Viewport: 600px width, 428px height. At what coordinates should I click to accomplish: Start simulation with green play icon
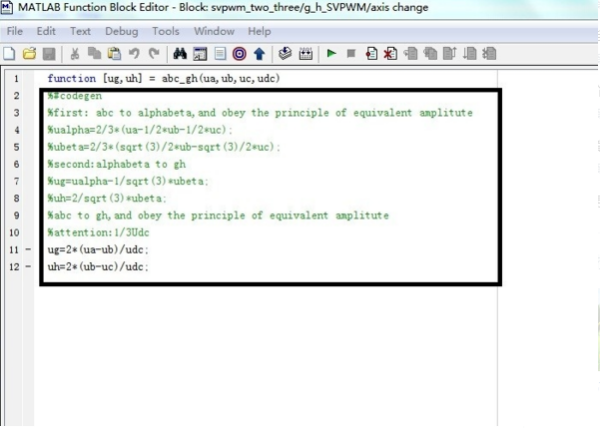pos(331,54)
